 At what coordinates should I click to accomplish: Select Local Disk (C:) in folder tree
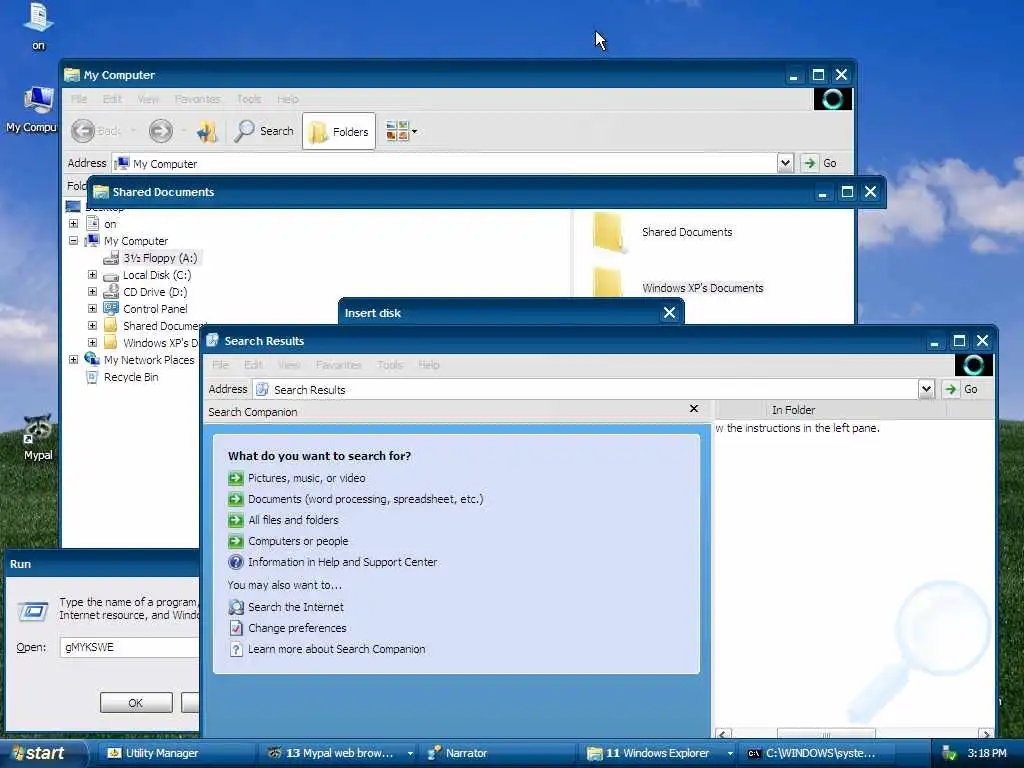(x=157, y=275)
